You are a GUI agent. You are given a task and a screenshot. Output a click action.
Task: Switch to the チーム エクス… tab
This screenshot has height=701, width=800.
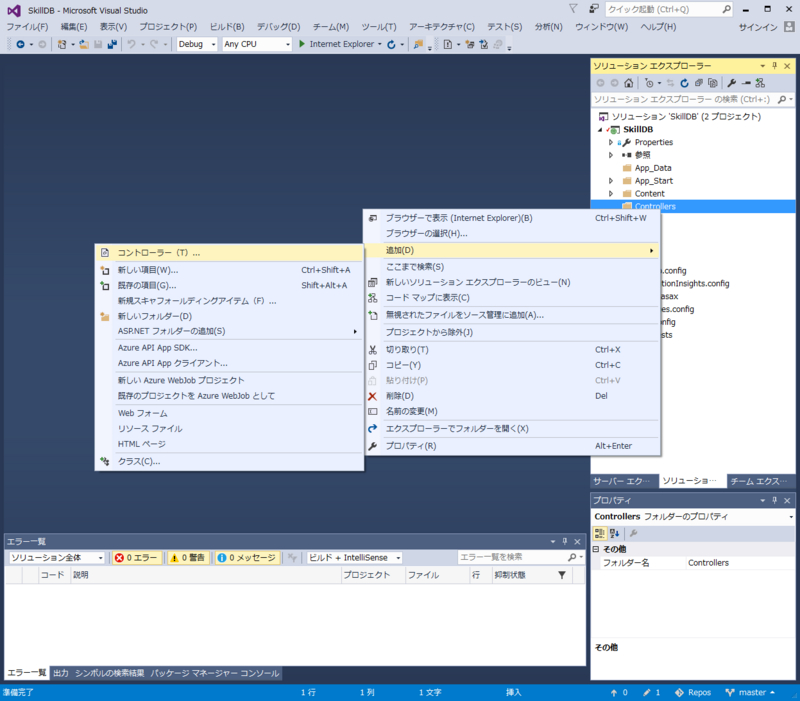759,481
